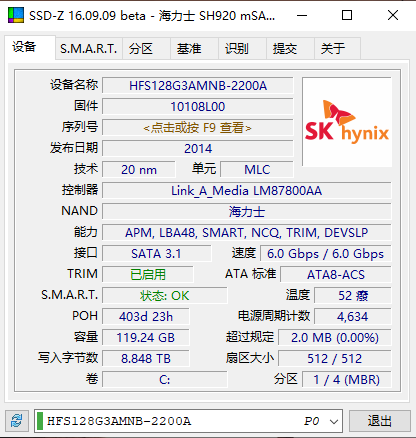Open the drive selection dropdown arrow
The image size is (416, 438).
pyautogui.click(x=334, y=422)
